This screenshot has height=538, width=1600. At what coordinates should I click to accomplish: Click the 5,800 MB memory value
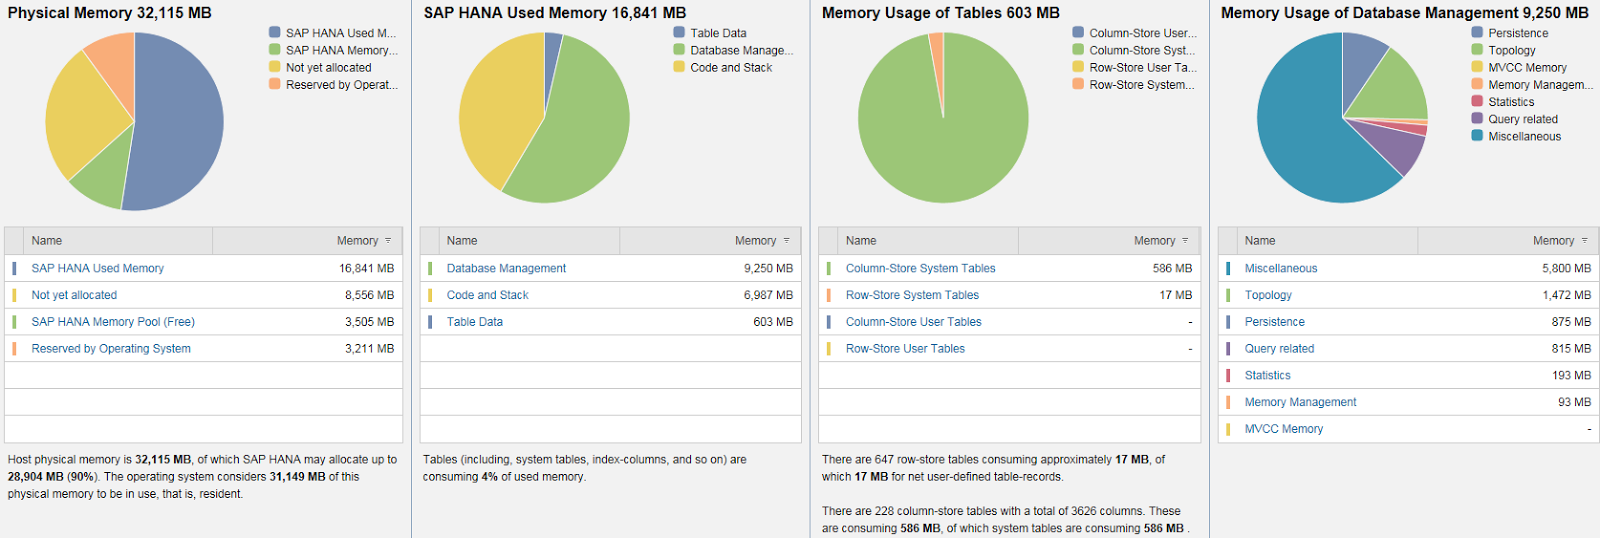coord(1566,268)
